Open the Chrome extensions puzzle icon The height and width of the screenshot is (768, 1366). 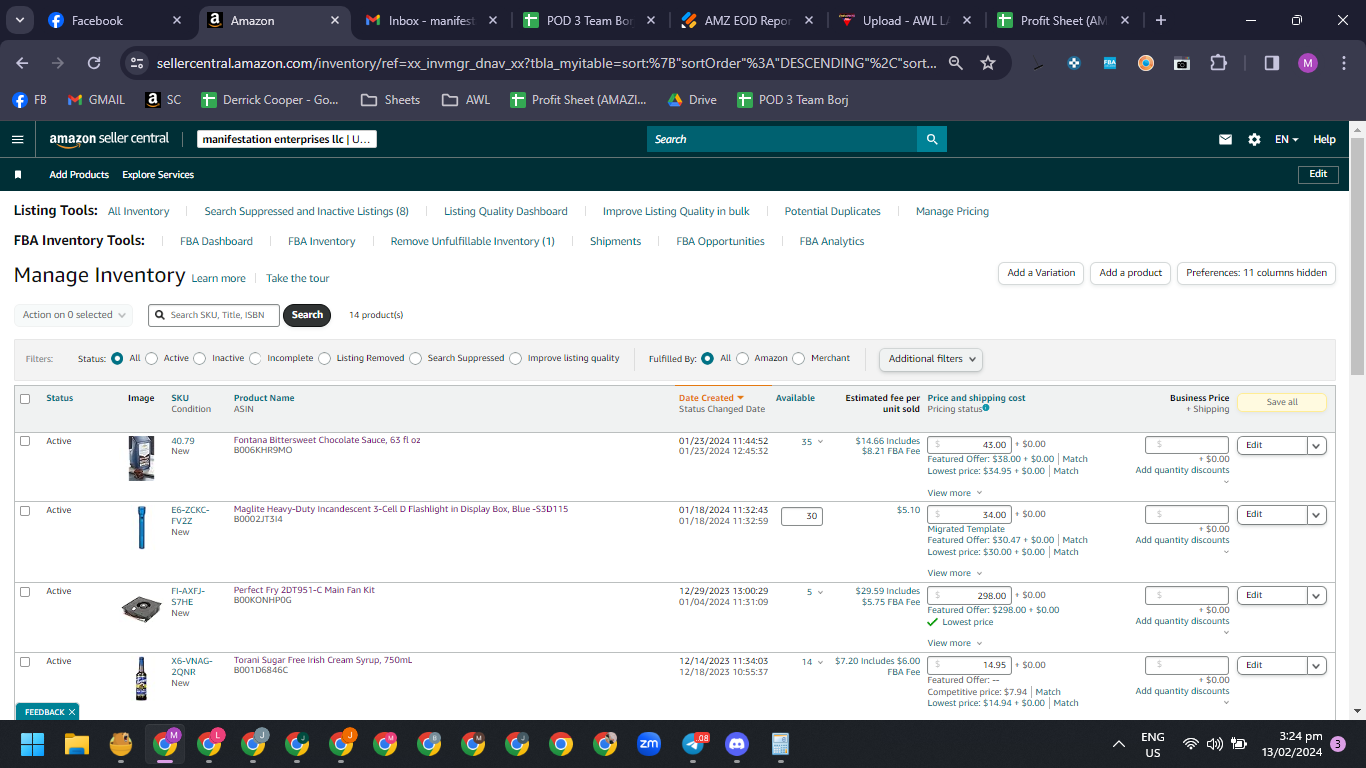point(1218,63)
